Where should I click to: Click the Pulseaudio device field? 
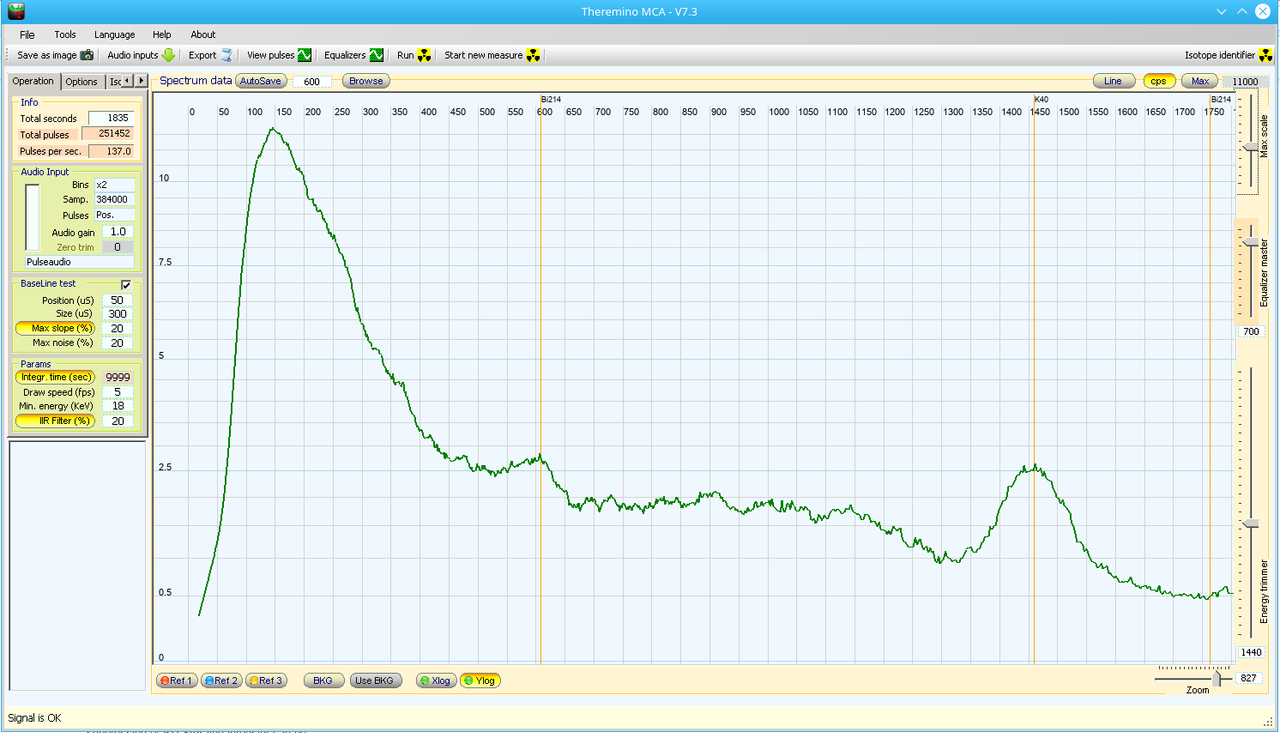(79, 262)
